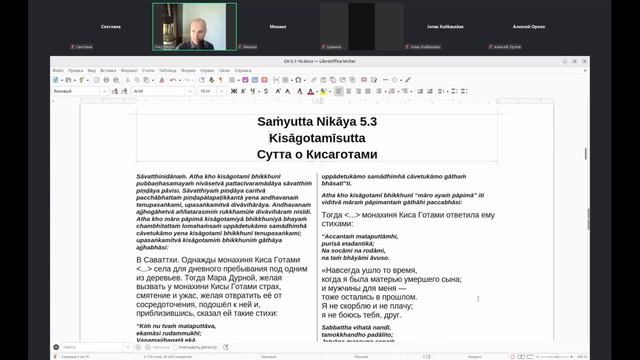The image size is (640, 360).
Task: Expand the font size dropdown
Action: coord(222,91)
